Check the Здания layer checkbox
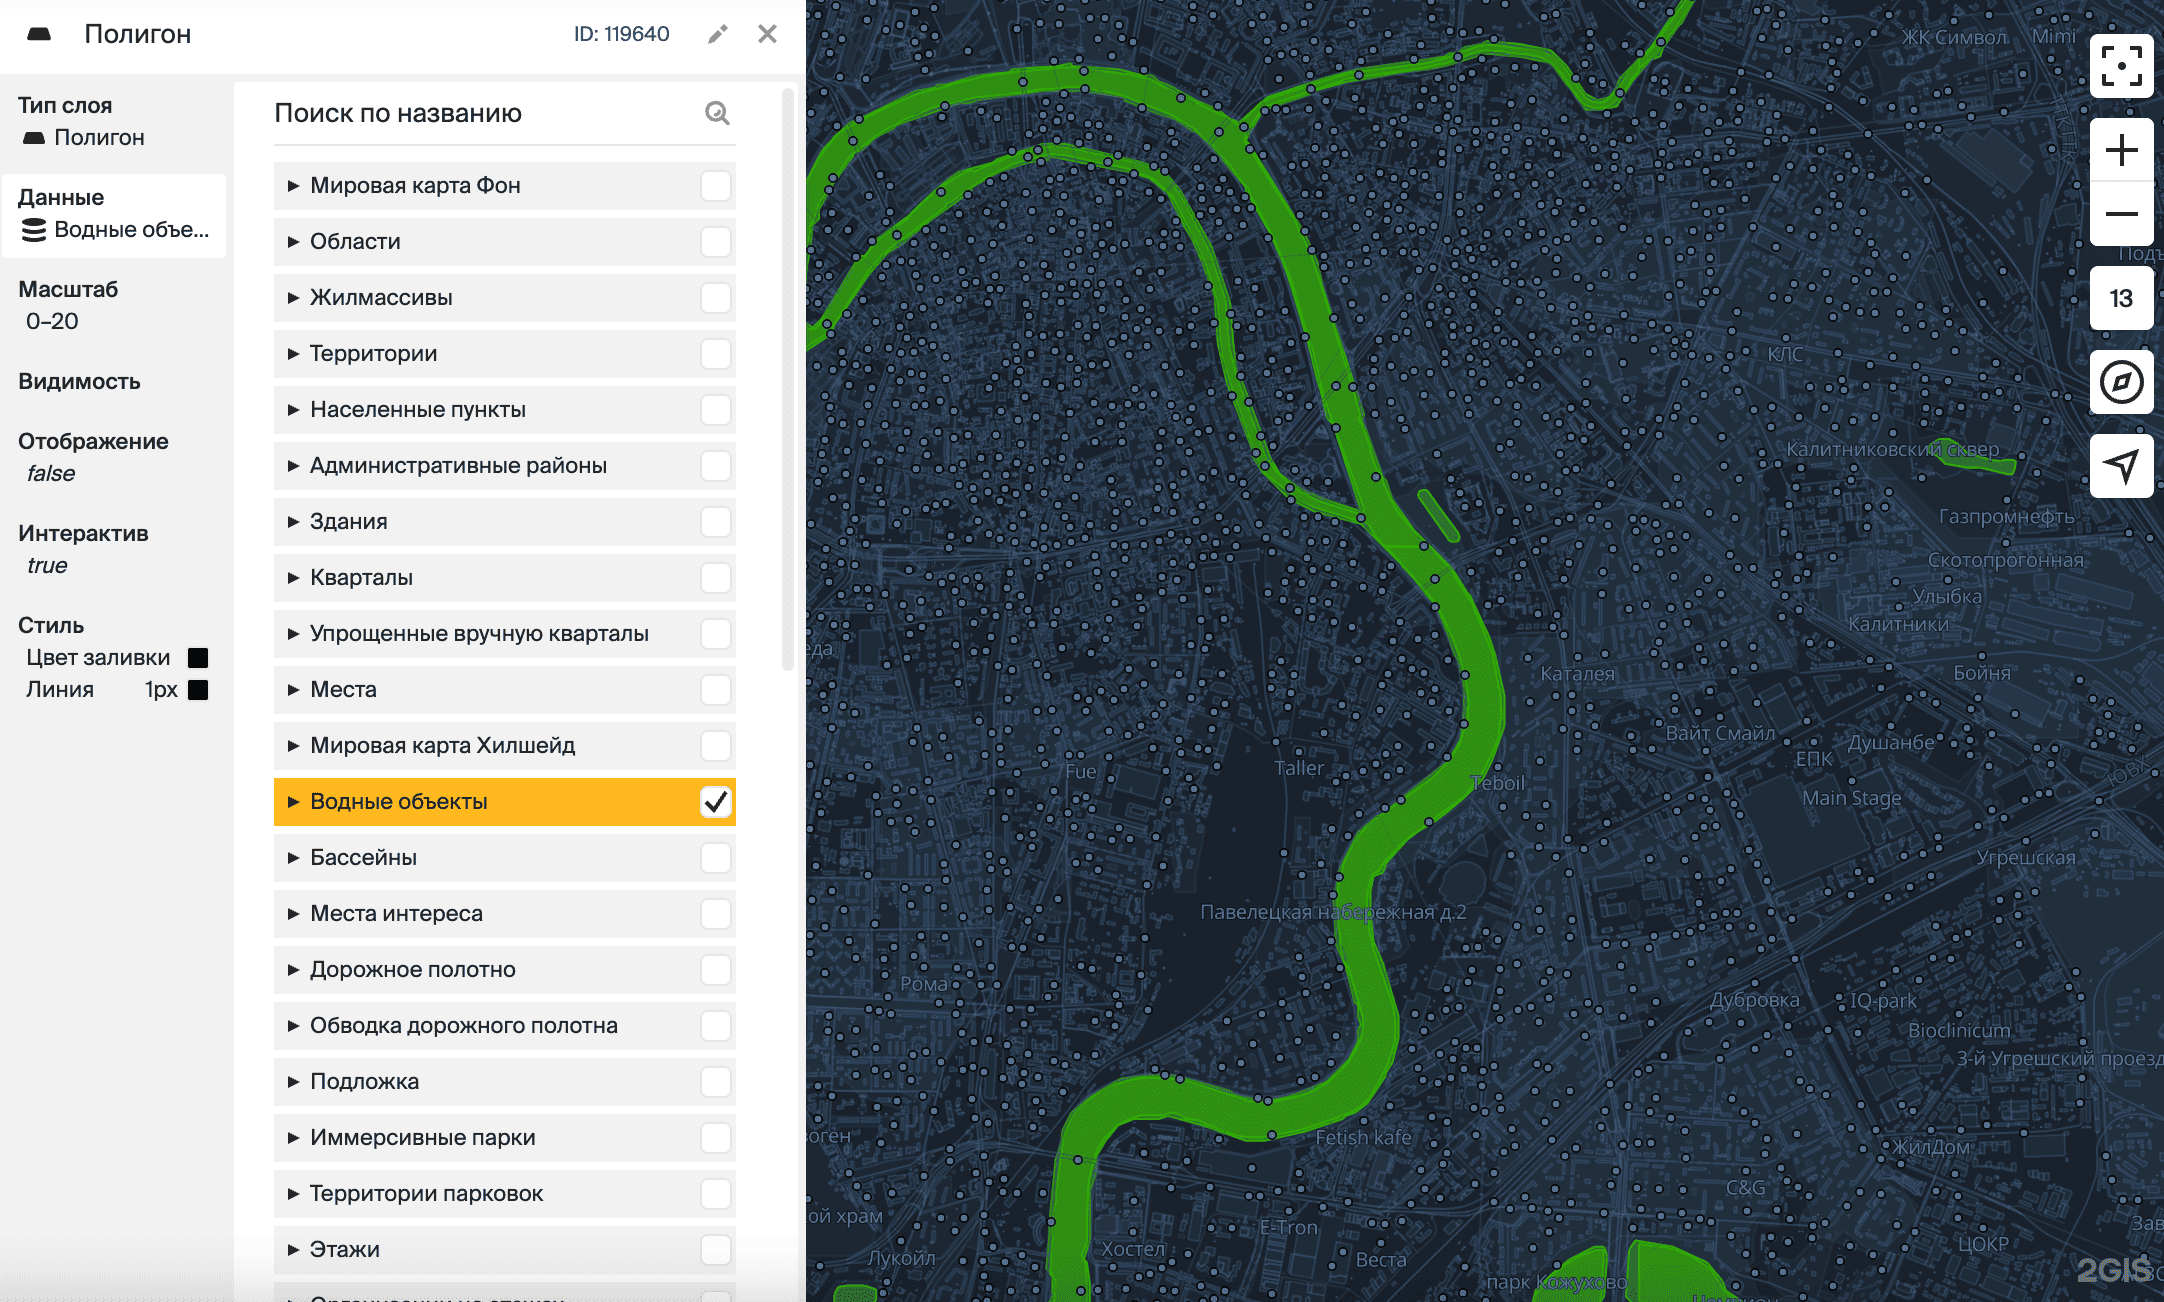This screenshot has width=2164, height=1302. tap(715, 522)
